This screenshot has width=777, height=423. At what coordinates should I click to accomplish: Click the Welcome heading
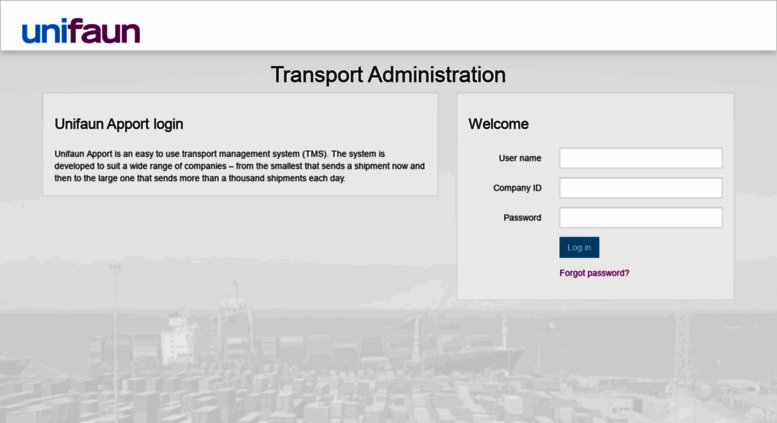click(x=499, y=124)
